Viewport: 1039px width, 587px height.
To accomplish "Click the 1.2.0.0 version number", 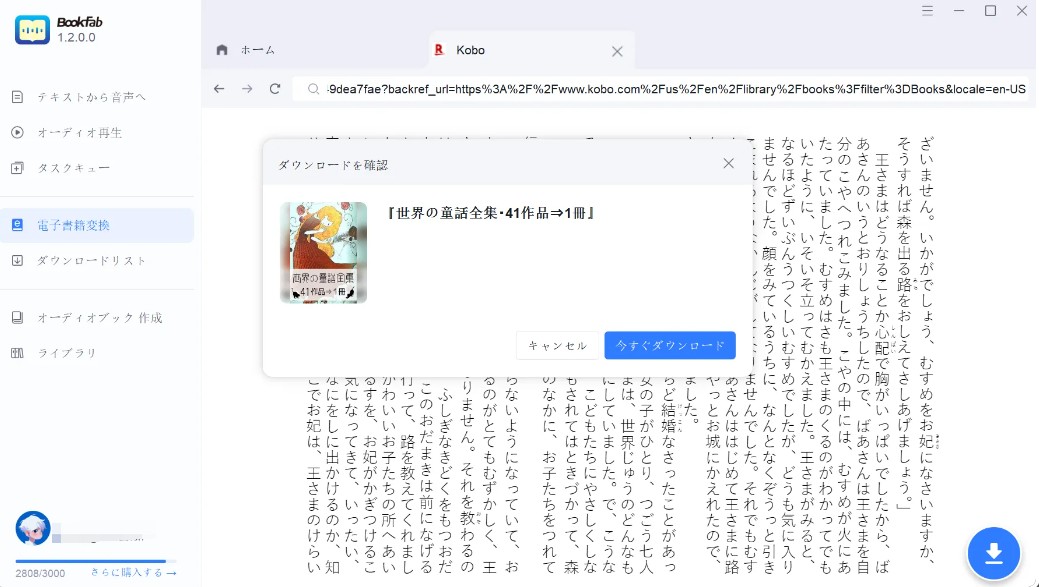I will pyautogui.click(x=76, y=38).
